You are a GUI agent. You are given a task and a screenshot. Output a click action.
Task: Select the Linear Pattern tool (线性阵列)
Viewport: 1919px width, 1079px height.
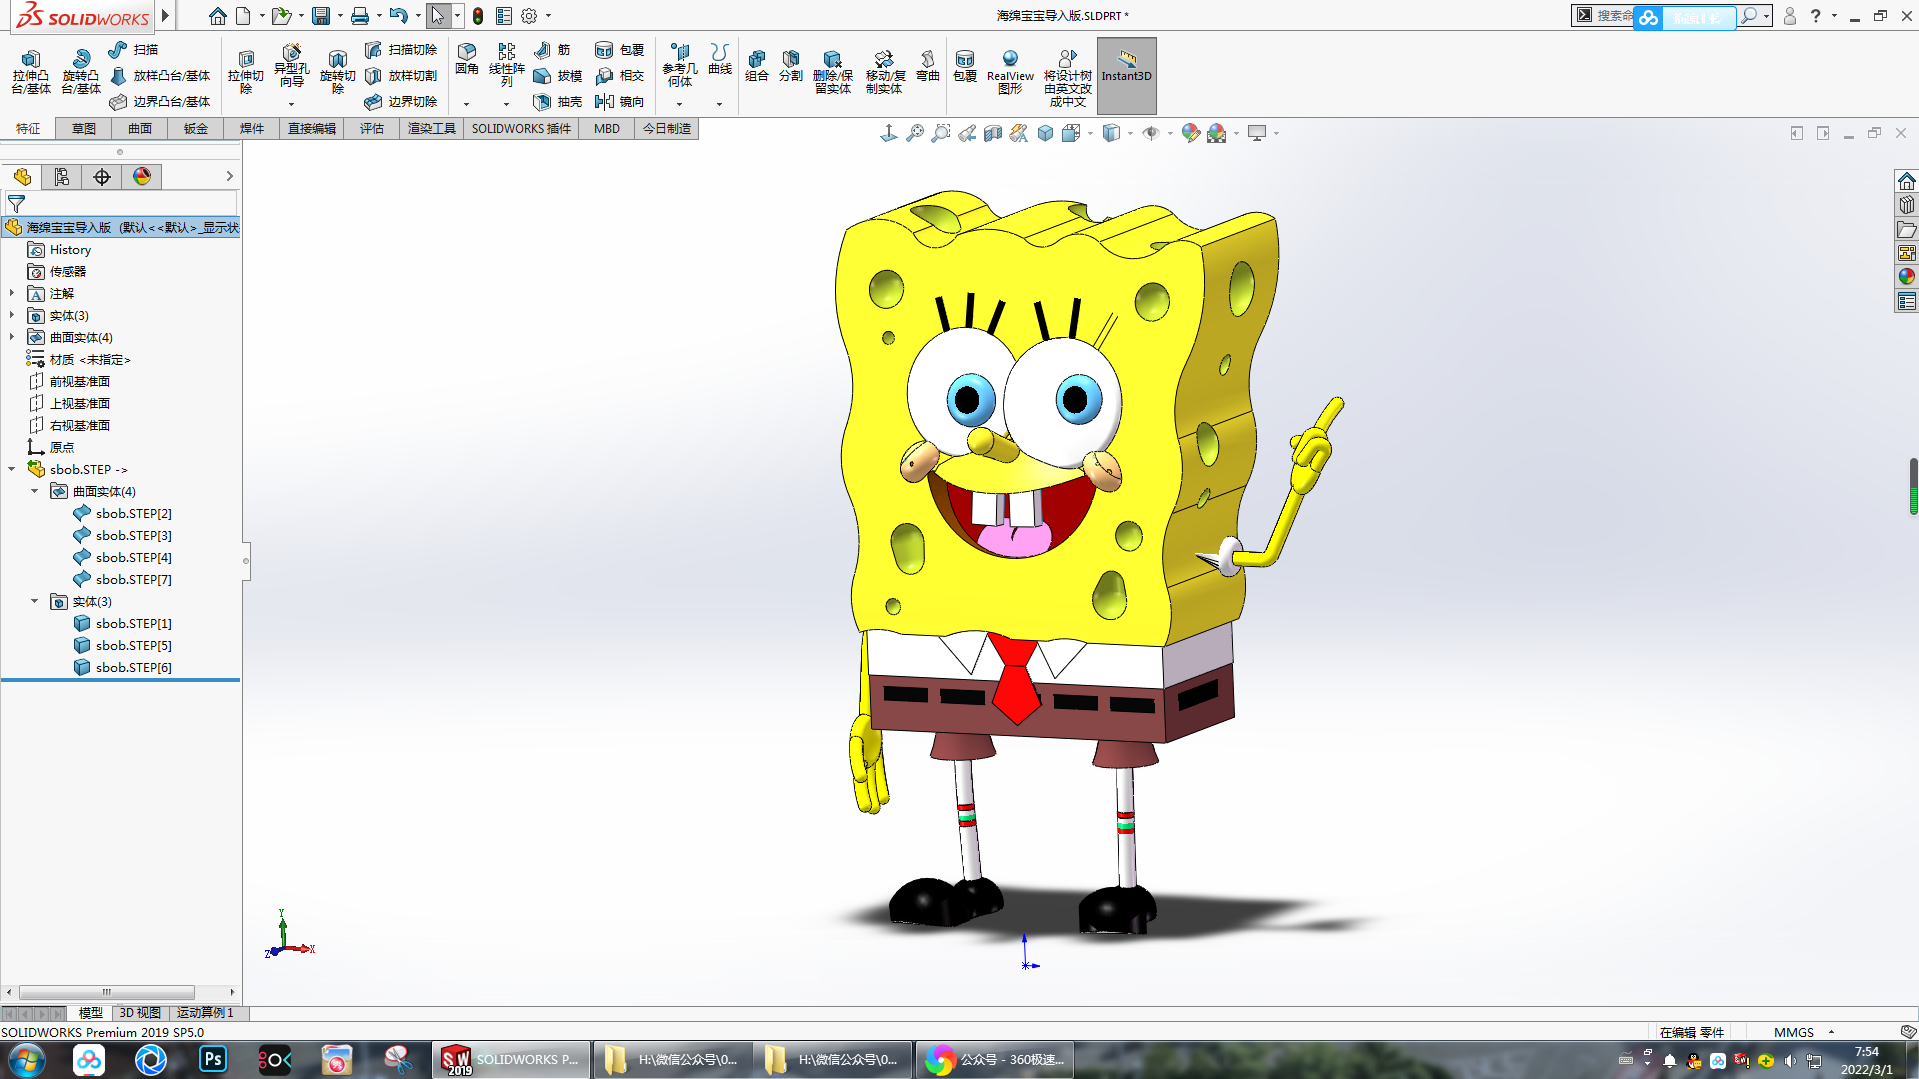(x=506, y=66)
